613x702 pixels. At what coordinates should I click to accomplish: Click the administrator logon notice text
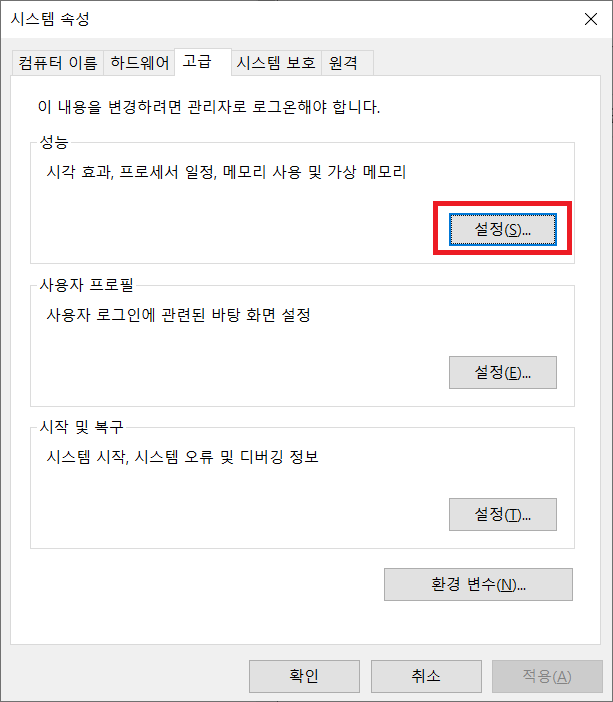[x=209, y=107]
